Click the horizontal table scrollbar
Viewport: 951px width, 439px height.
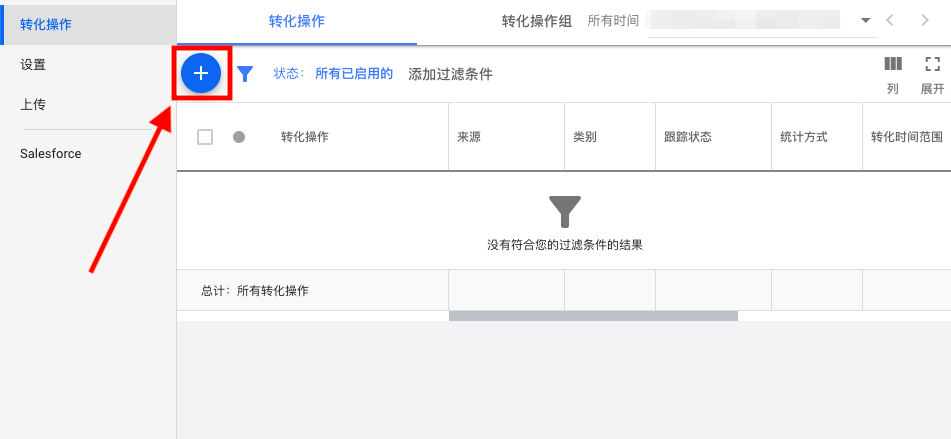pos(593,315)
